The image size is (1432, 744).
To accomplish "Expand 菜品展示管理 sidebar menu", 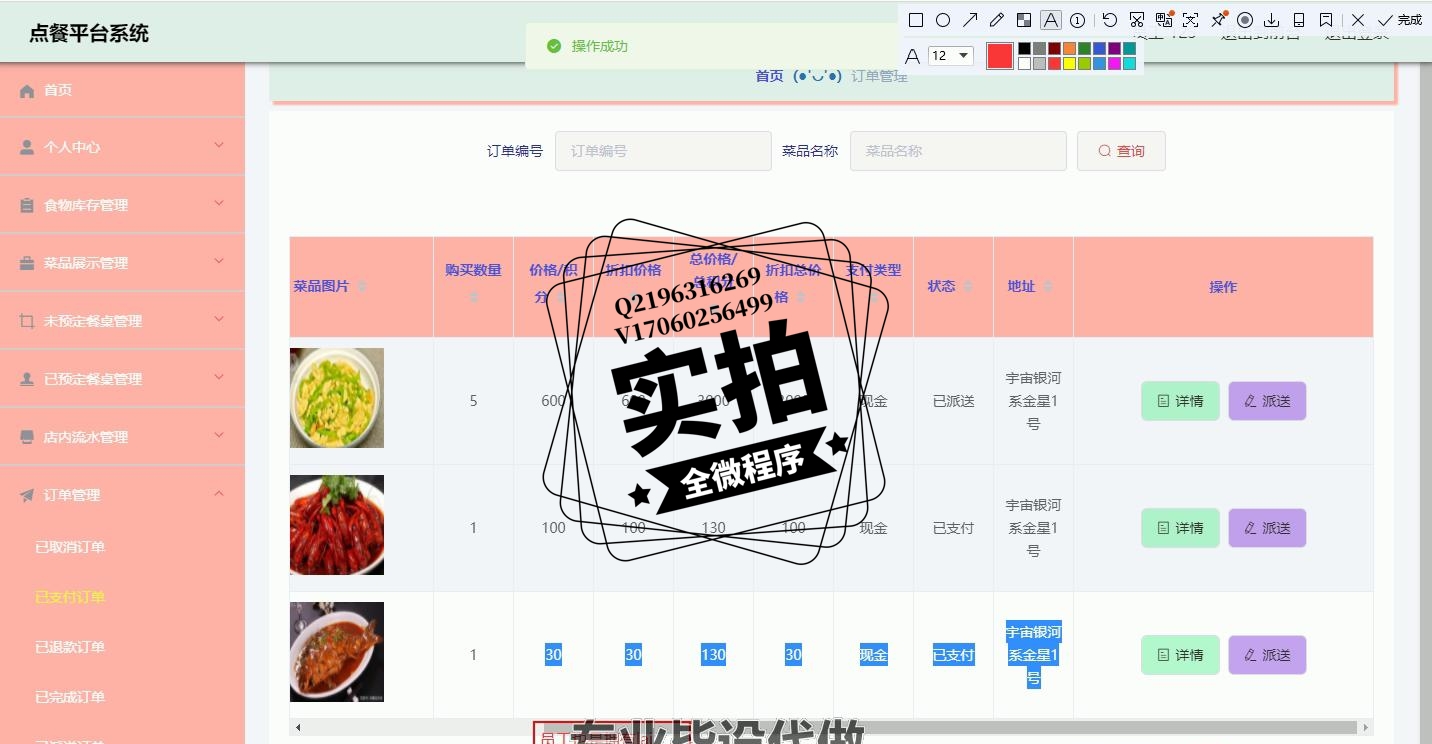I will click(122, 262).
